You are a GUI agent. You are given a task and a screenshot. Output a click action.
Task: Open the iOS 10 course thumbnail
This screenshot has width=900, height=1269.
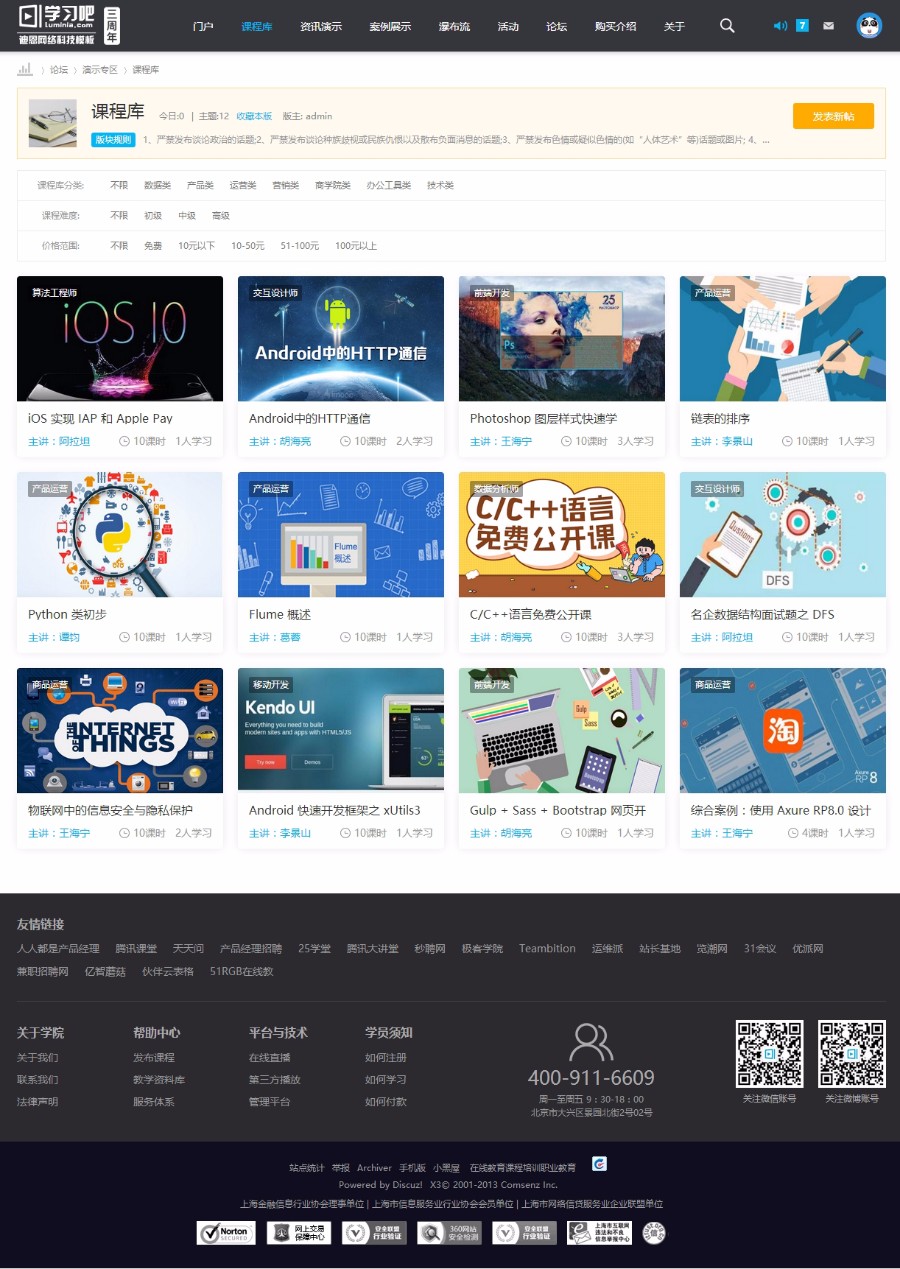tap(120, 339)
